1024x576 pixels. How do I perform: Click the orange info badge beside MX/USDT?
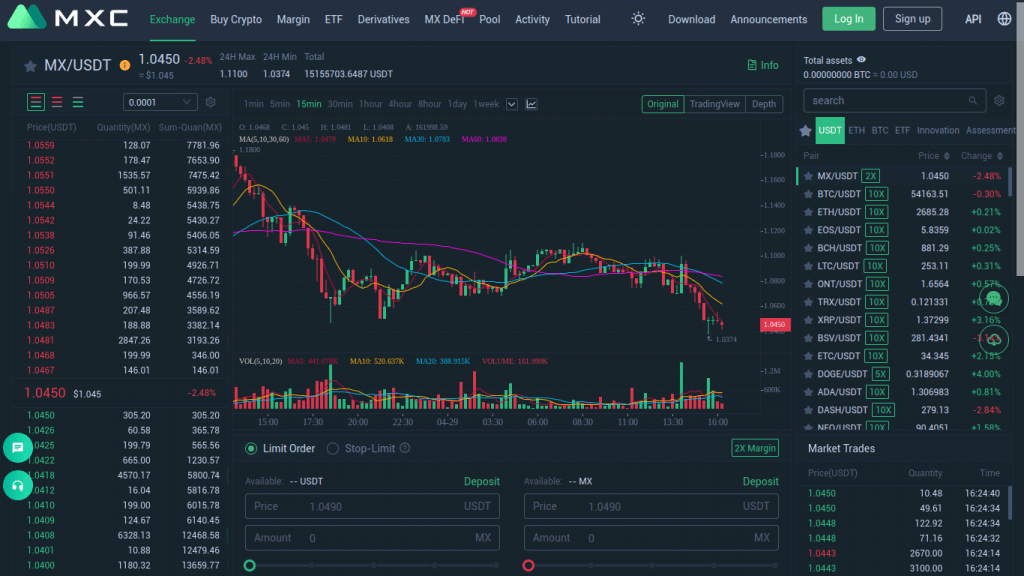(125, 65)
